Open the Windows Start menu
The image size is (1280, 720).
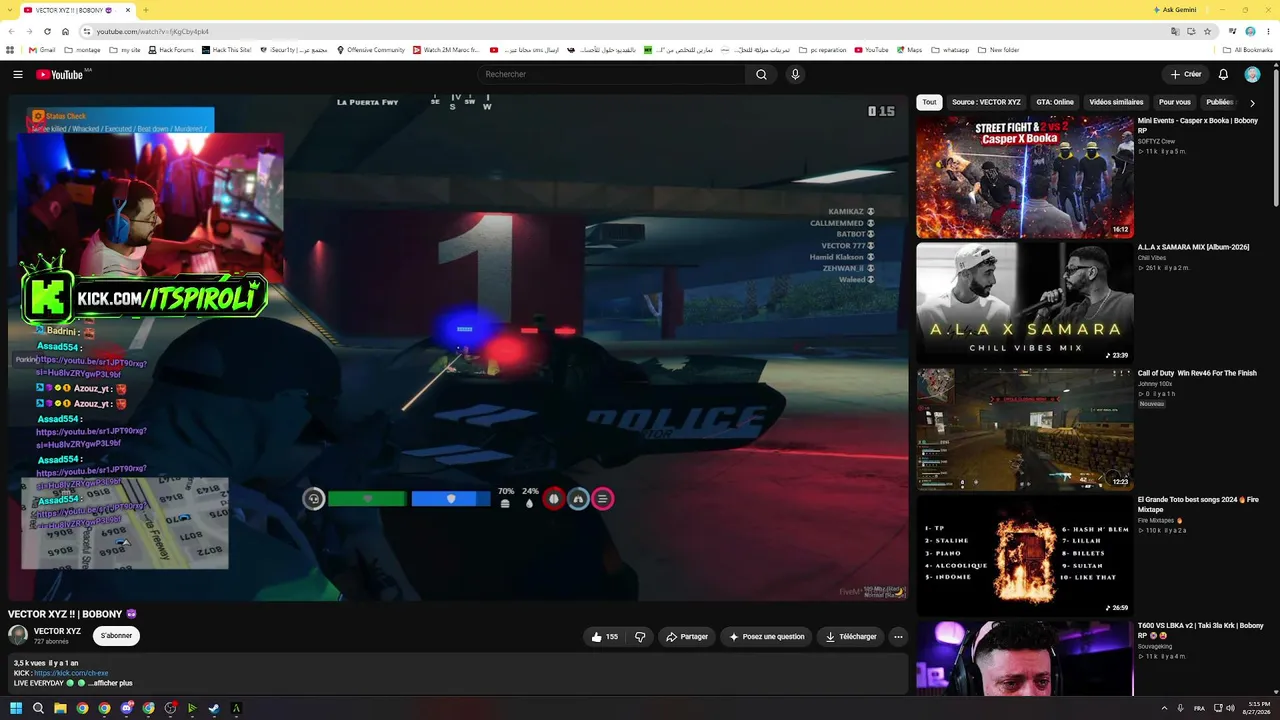tap(16, 708)
